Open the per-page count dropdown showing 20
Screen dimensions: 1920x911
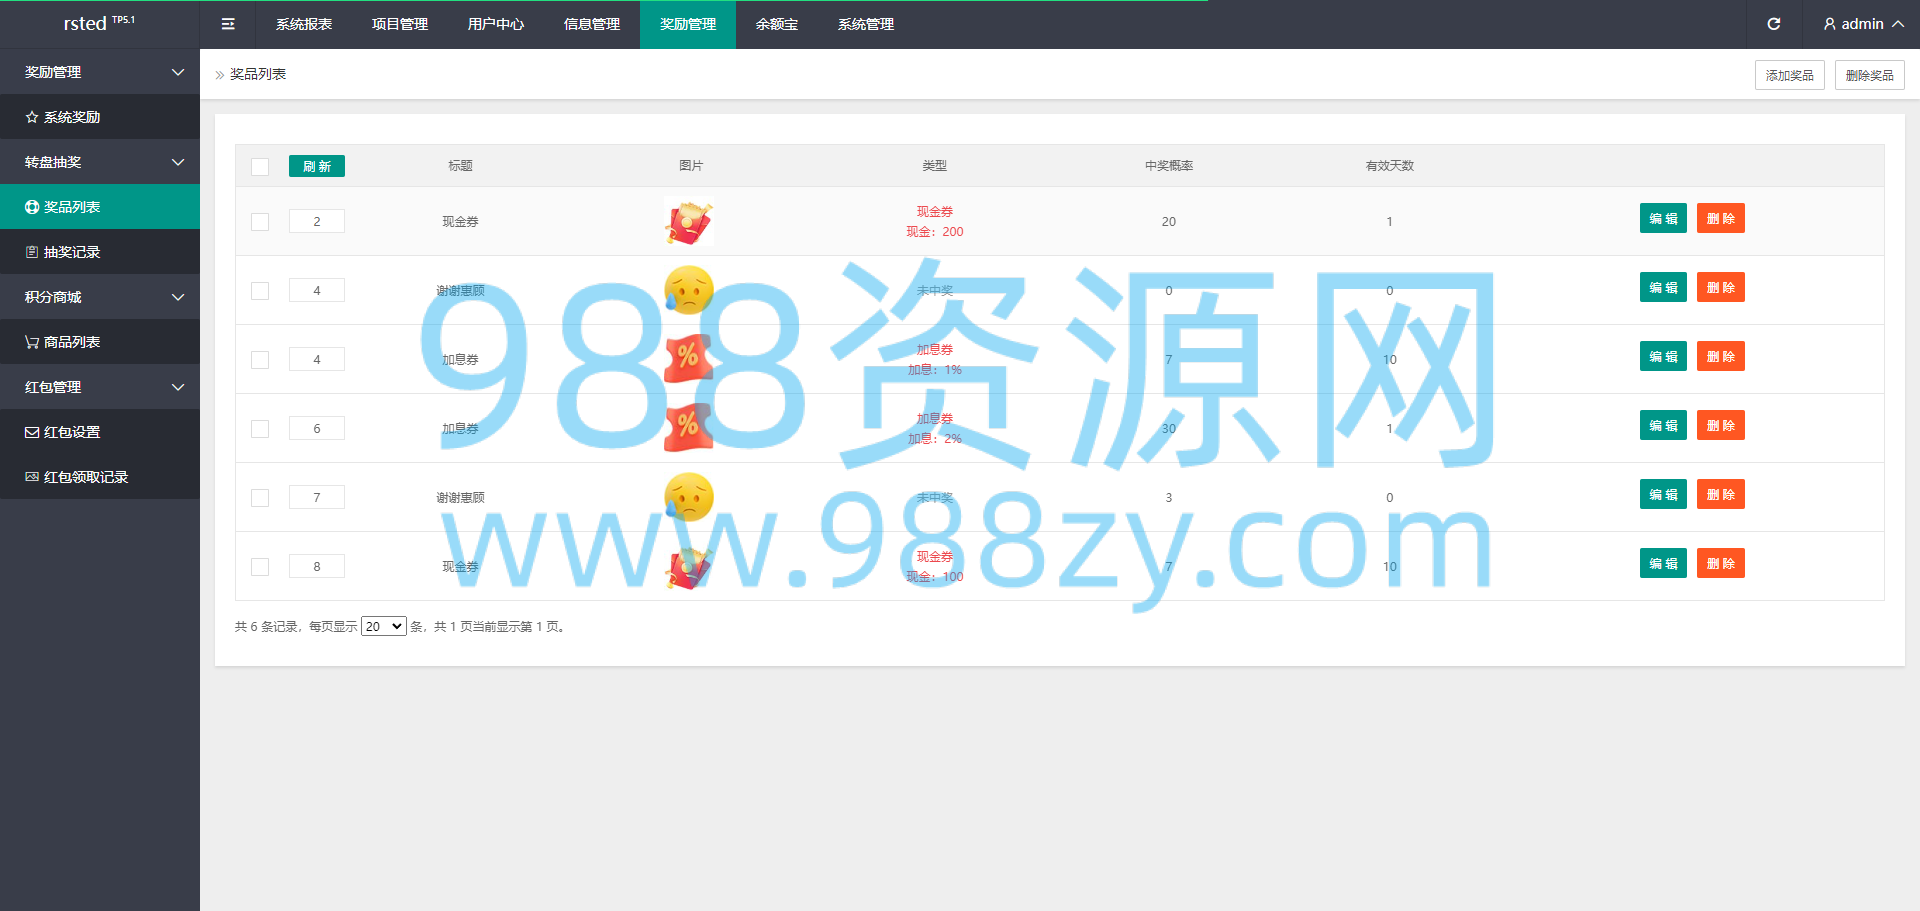(384, 626)
